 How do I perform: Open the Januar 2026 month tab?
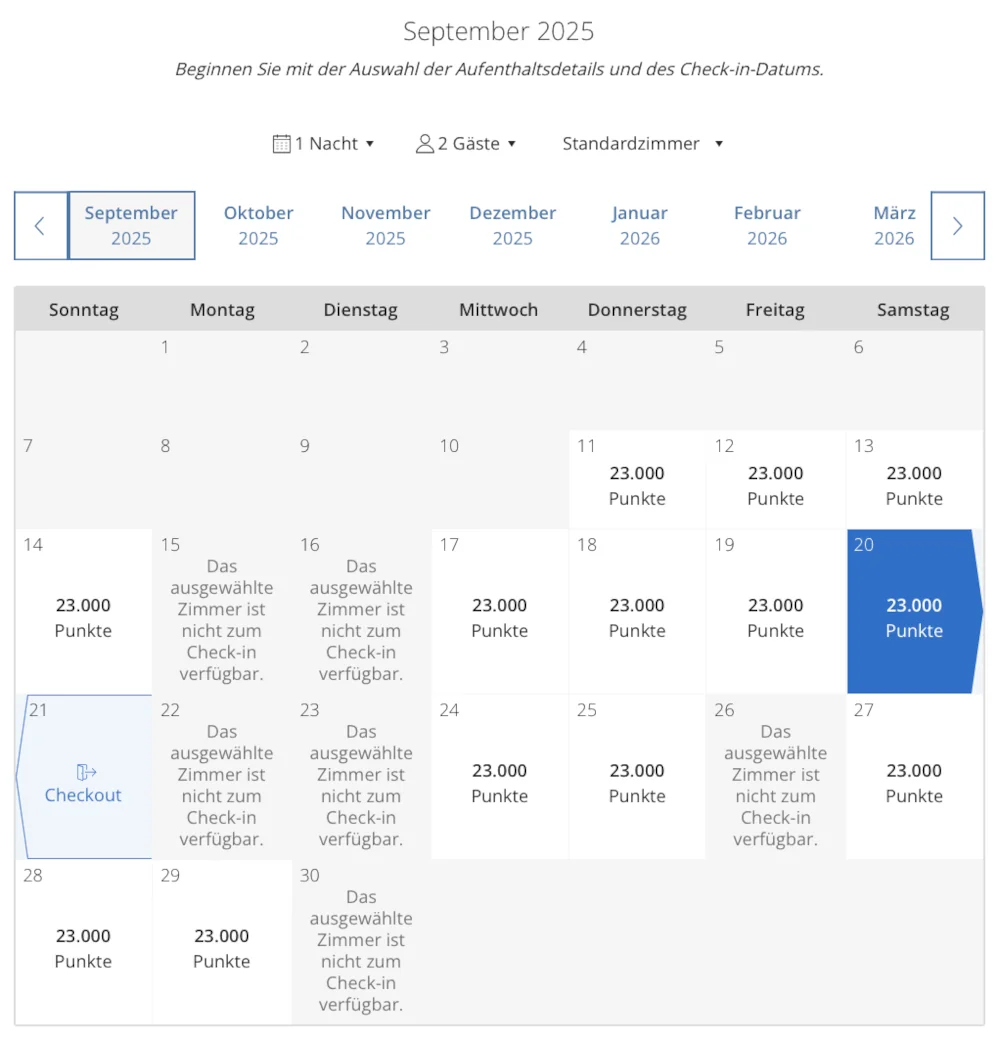(x=639, y=226)
